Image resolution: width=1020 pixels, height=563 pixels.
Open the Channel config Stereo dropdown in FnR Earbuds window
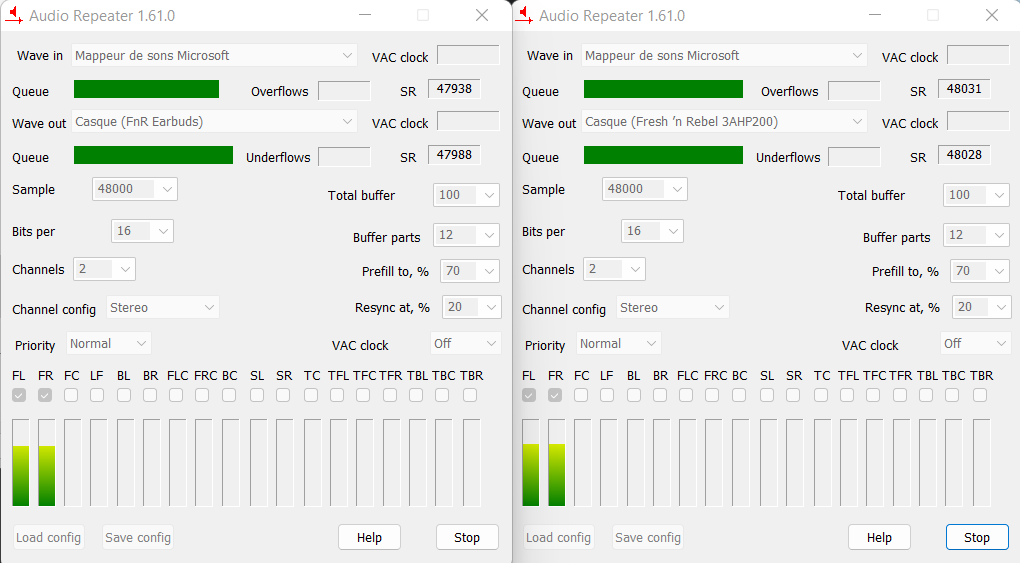click(x=162, y=308)
